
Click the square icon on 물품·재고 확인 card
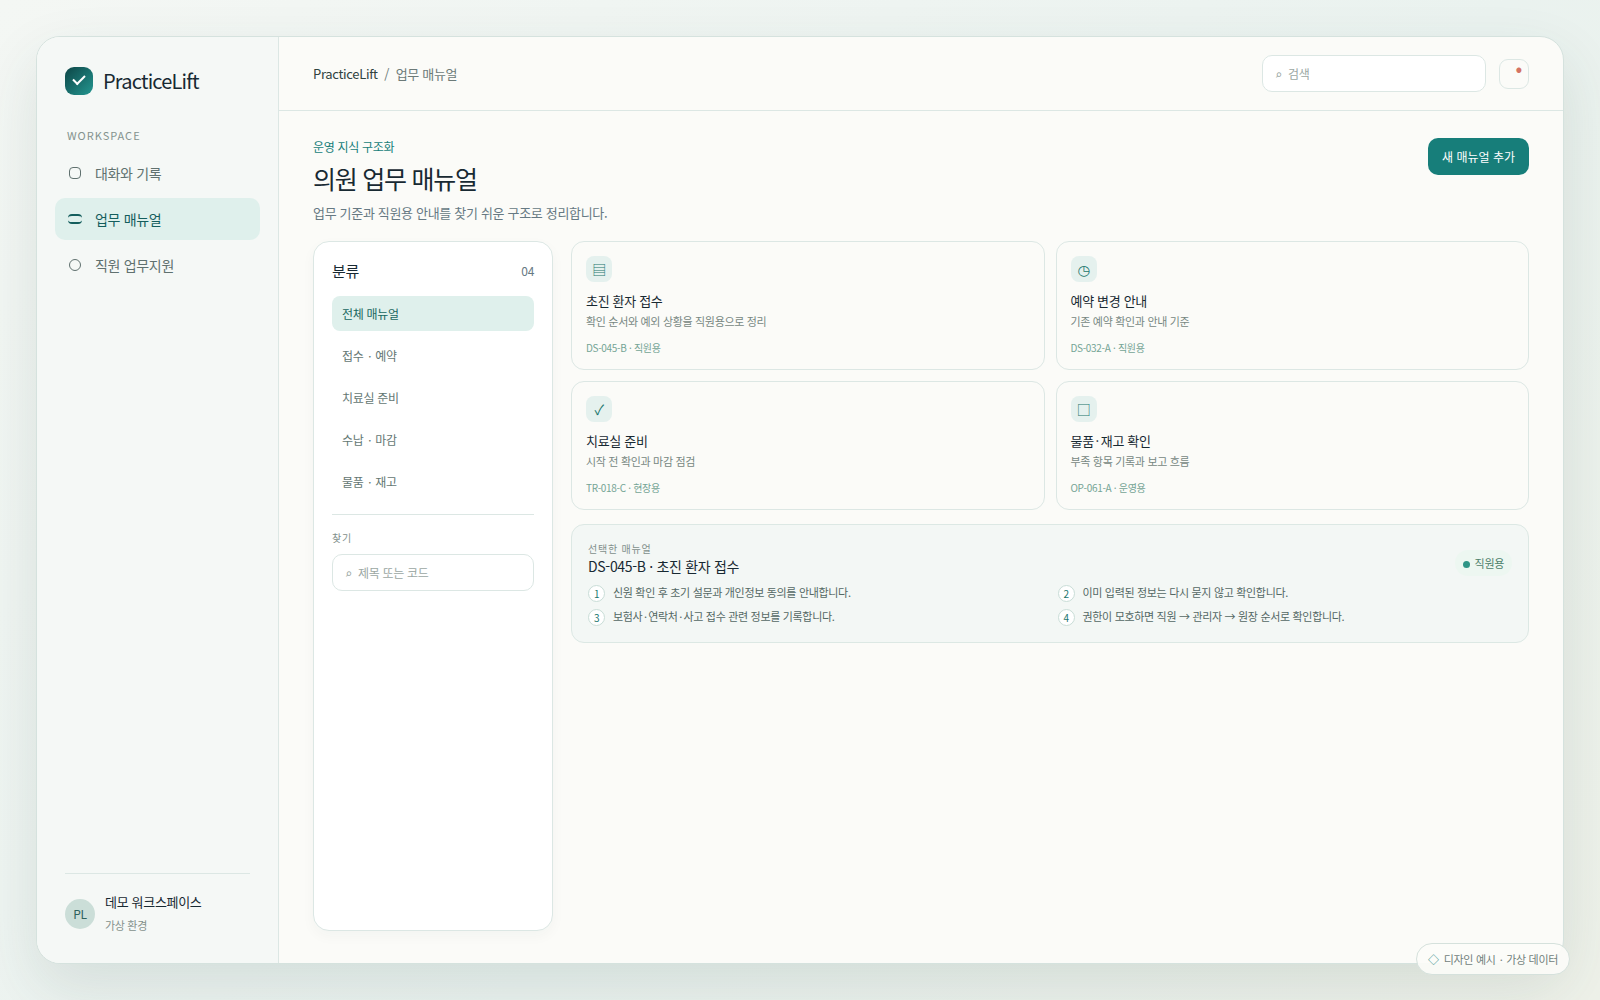pos(1084,409)
